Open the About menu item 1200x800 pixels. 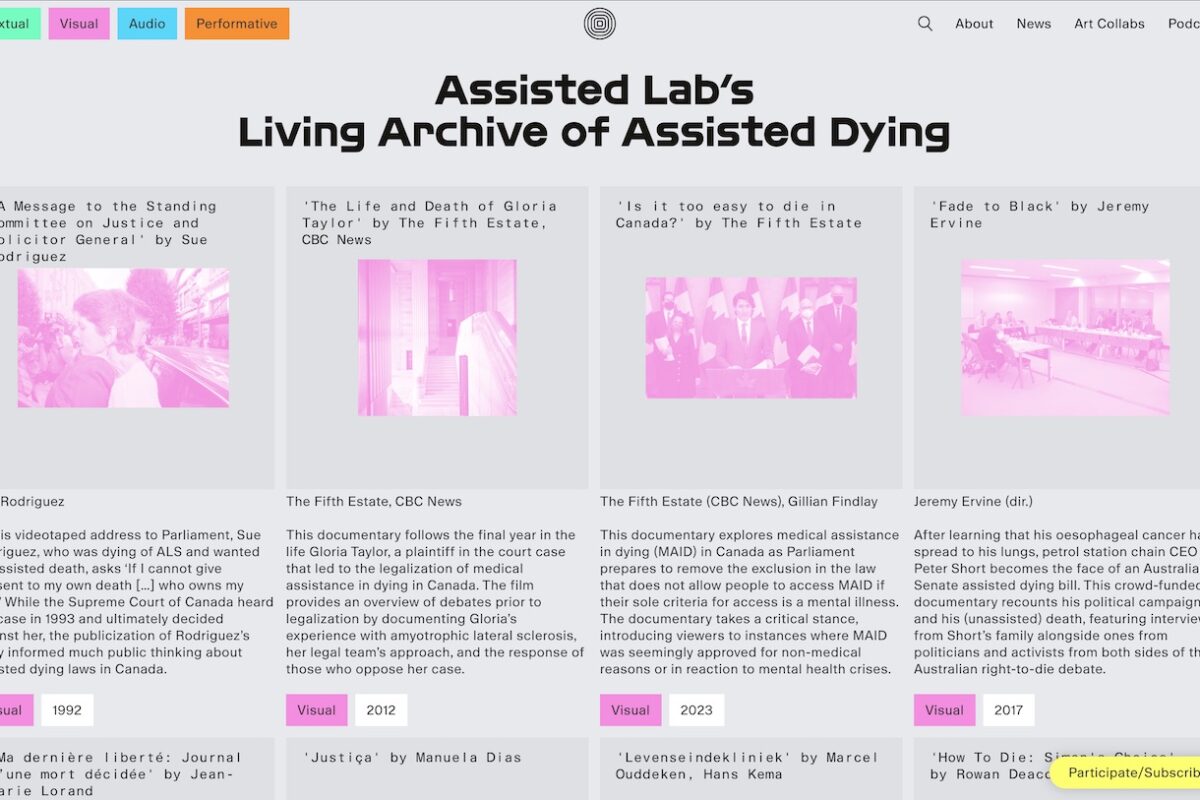(x=974, y=24)
